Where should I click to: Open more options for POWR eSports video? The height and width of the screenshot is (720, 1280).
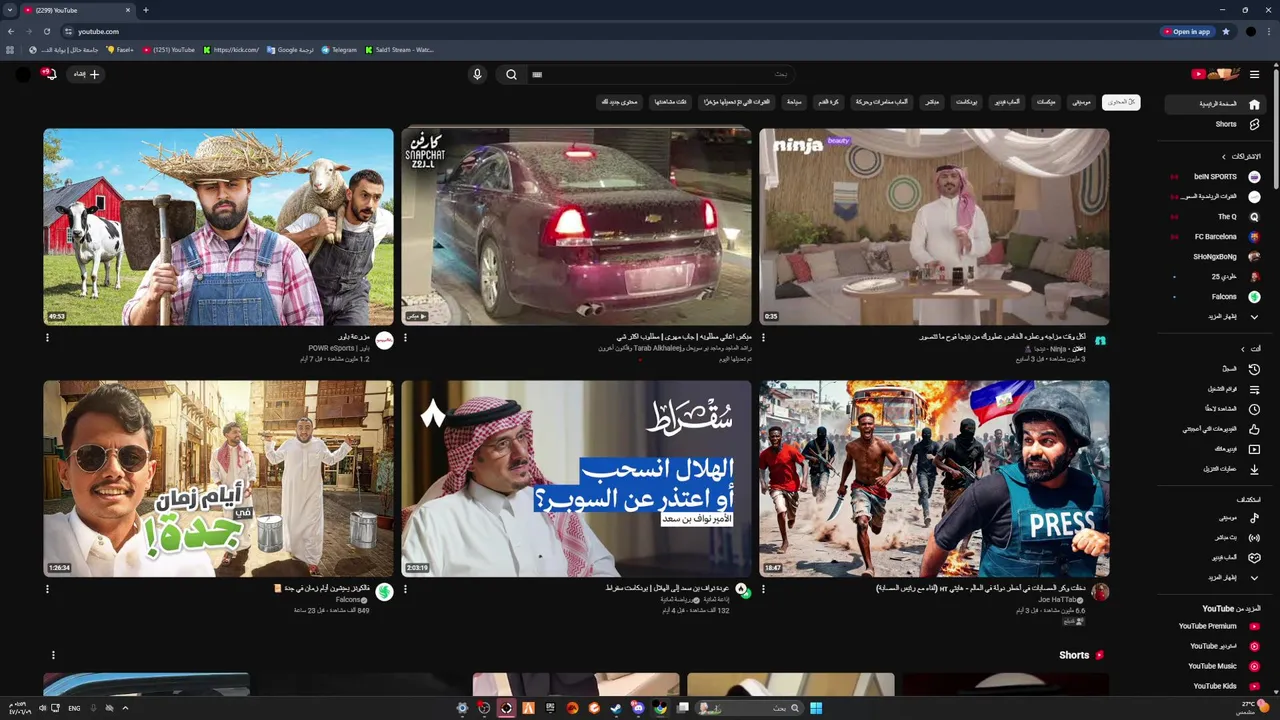click(x=47, y=337)
